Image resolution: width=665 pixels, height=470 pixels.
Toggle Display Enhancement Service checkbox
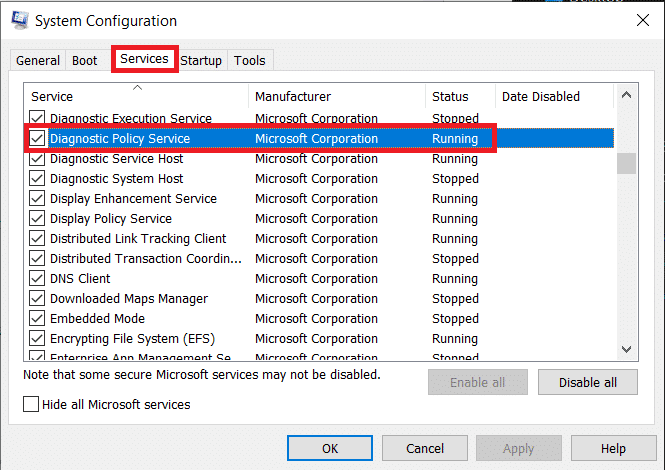coord(37,199)
